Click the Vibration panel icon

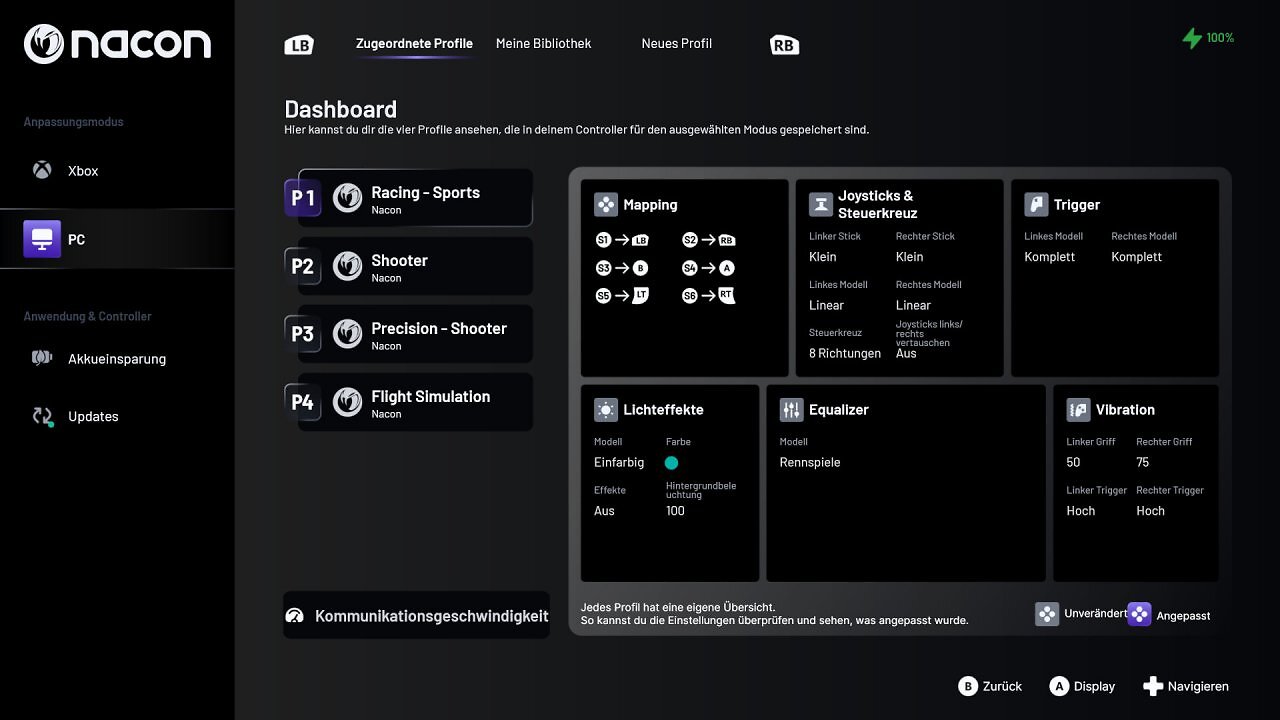pos(1078,409)
